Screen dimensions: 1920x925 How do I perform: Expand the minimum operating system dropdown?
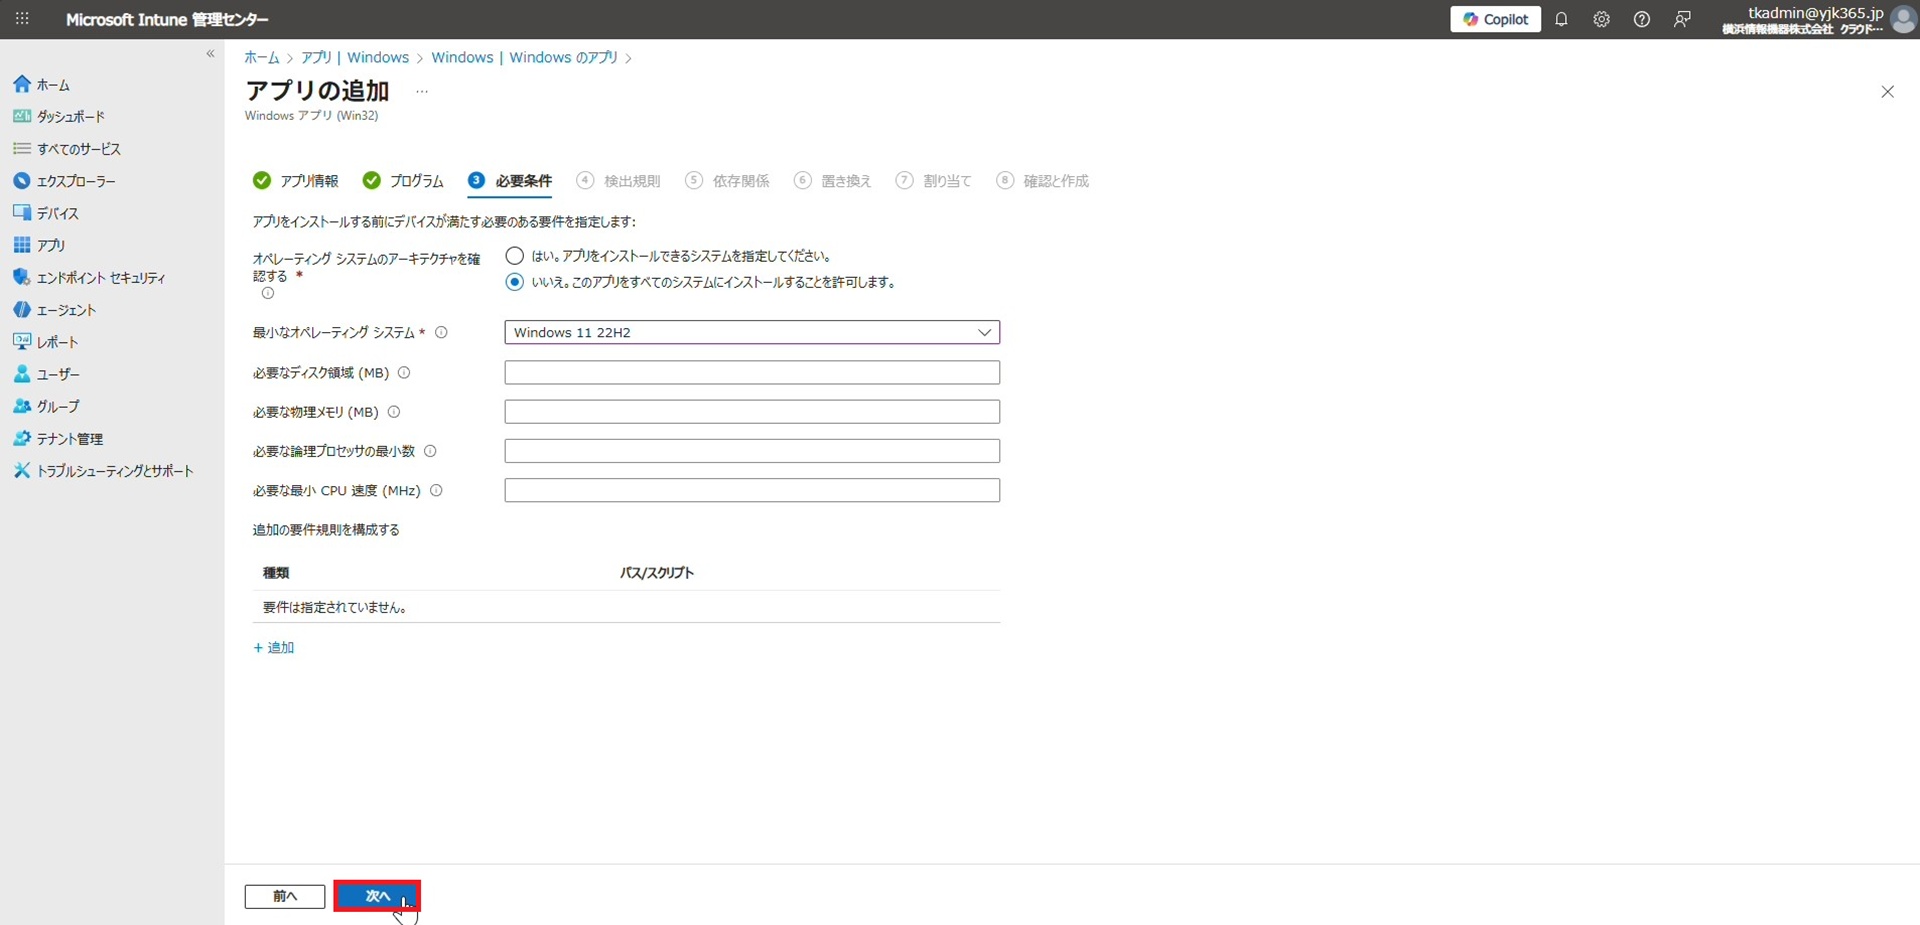[751, 332]
